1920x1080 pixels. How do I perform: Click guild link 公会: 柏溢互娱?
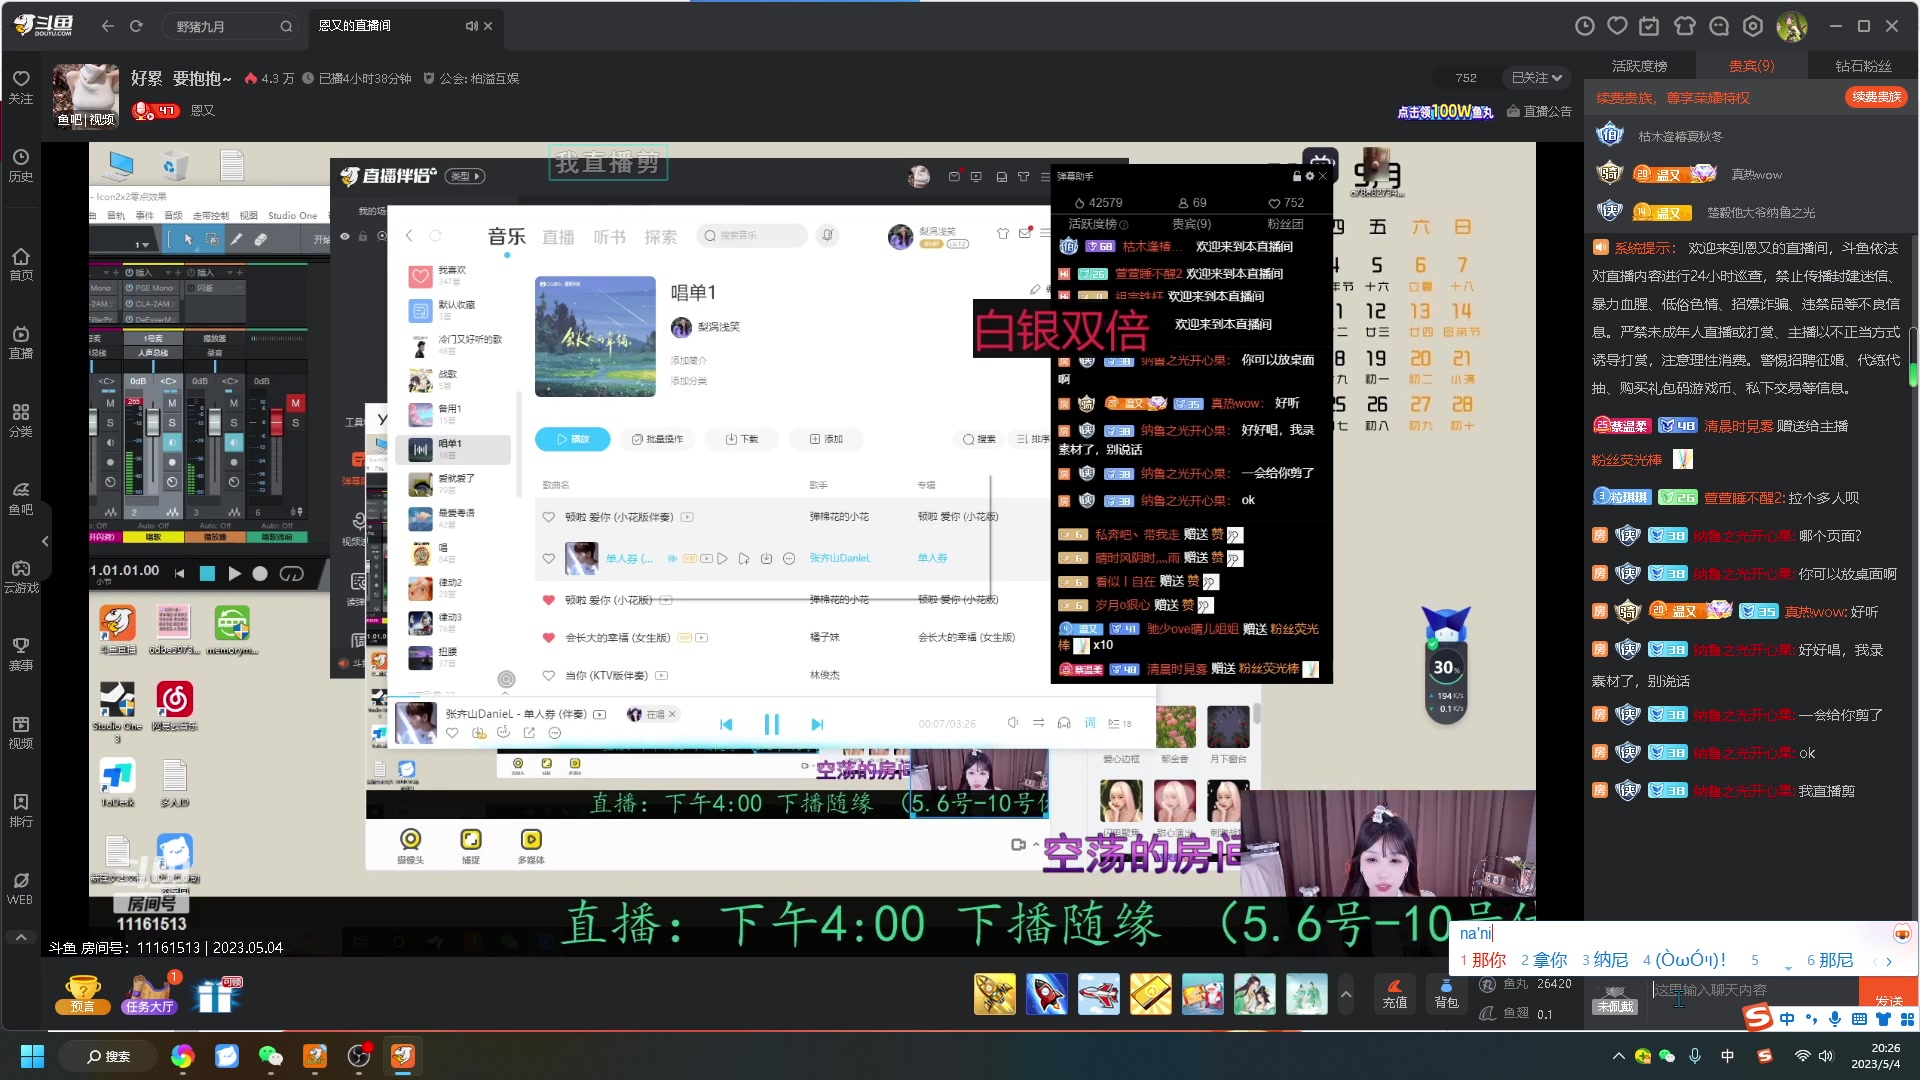pos(471,79)
